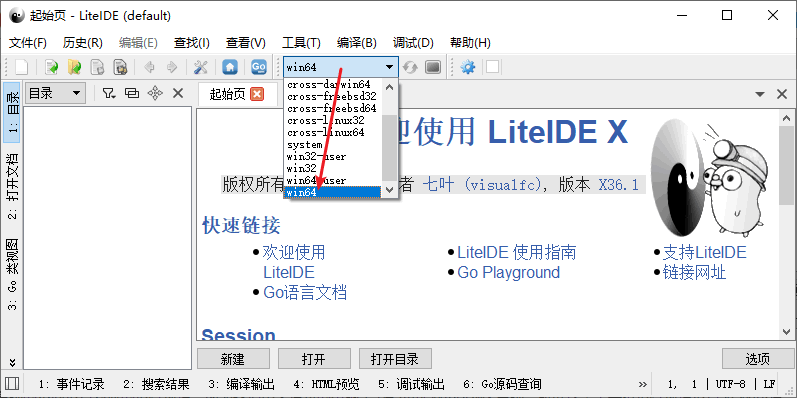
Task: Toggle the 6: Go源码查询 output pane
Action: [502, 384]
